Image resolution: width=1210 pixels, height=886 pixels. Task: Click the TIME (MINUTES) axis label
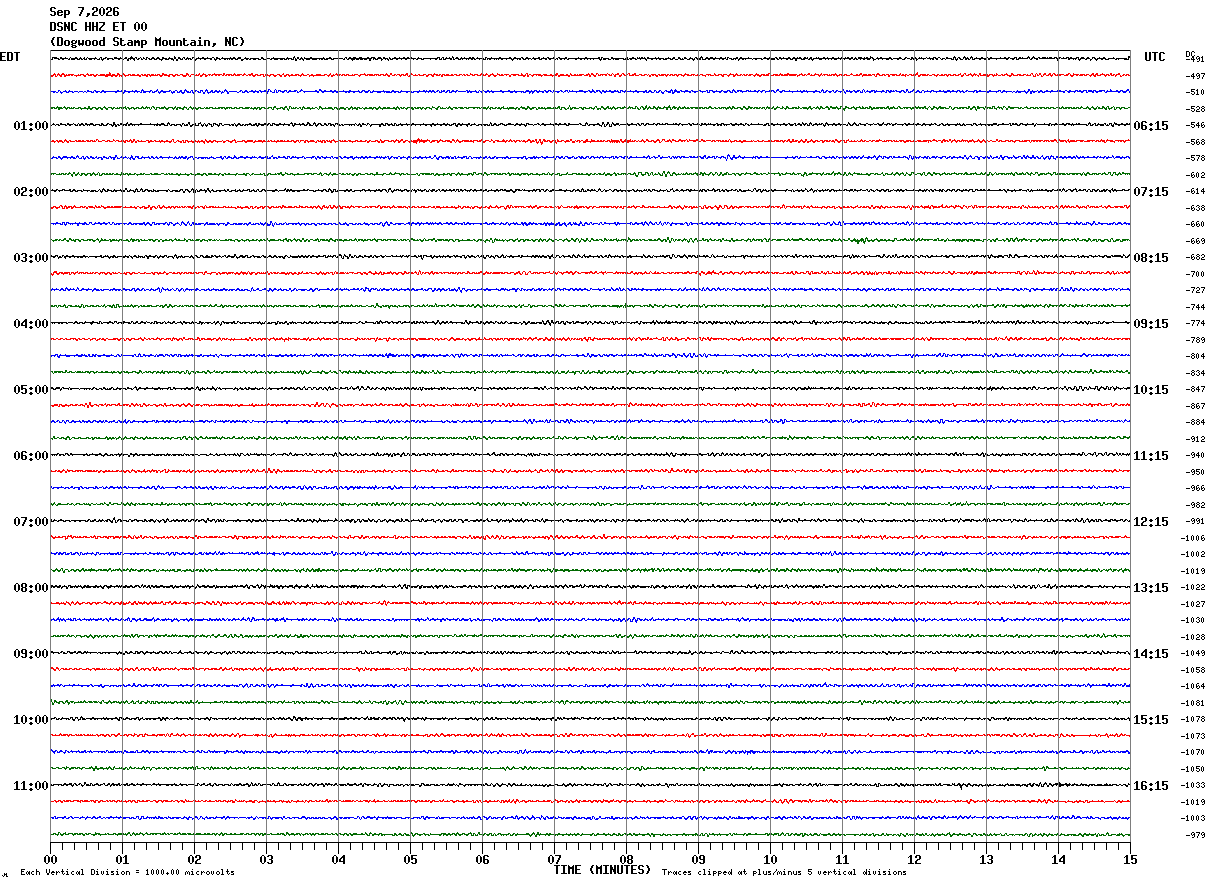[x=602, y=870]
